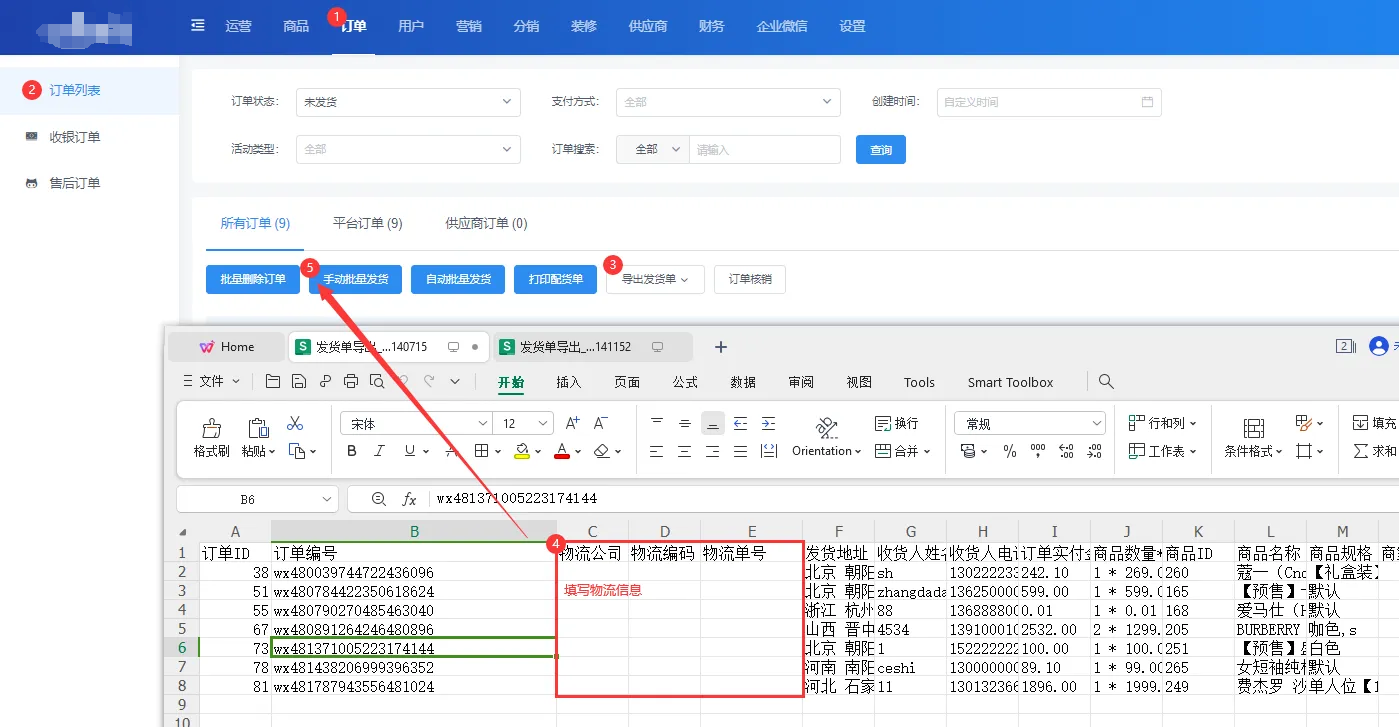Increase font size with A+ icon
1399x727 pixels.
click(x=573, y=423)
